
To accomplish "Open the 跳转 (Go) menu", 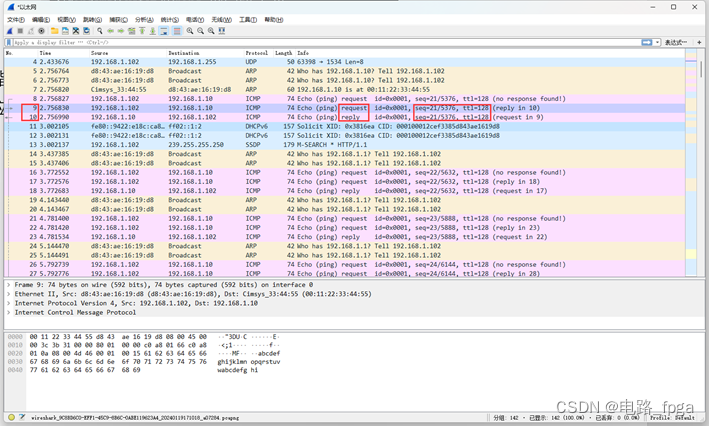I will [x=92, y=19].
